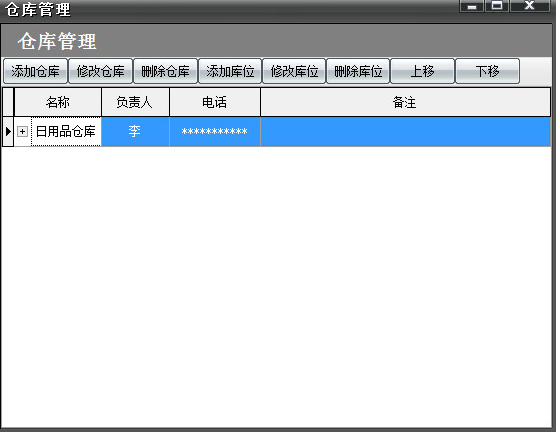Select the 李 manager cell
This screenshot has height=432, width=556.
pyautogui.click(x=135, y=132)
